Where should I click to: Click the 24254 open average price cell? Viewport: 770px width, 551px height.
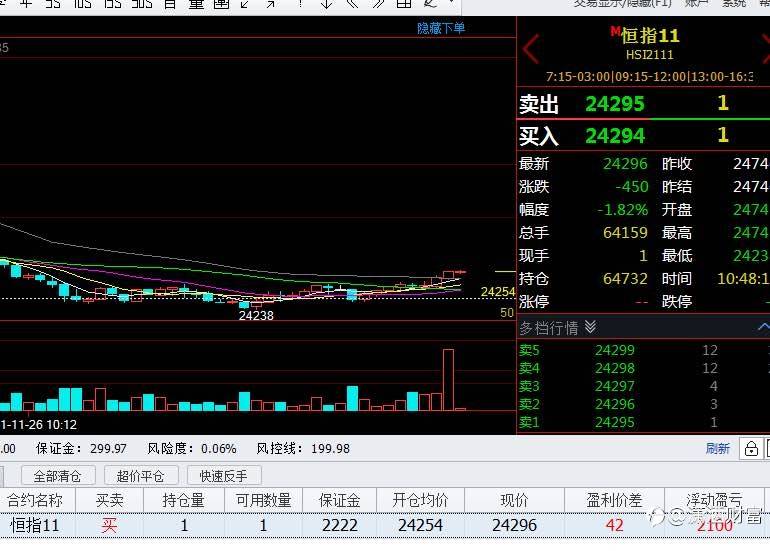[420, 525]
